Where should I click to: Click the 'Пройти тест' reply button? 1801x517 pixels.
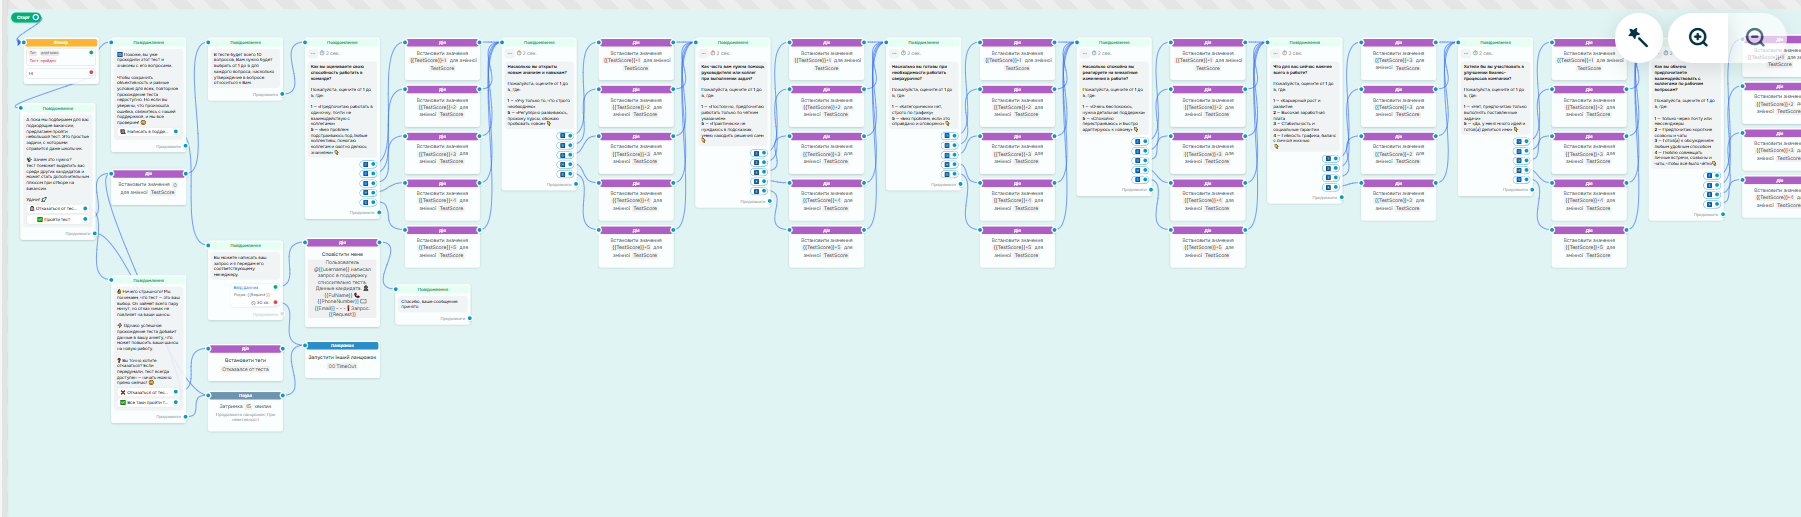tap(57, 219)
